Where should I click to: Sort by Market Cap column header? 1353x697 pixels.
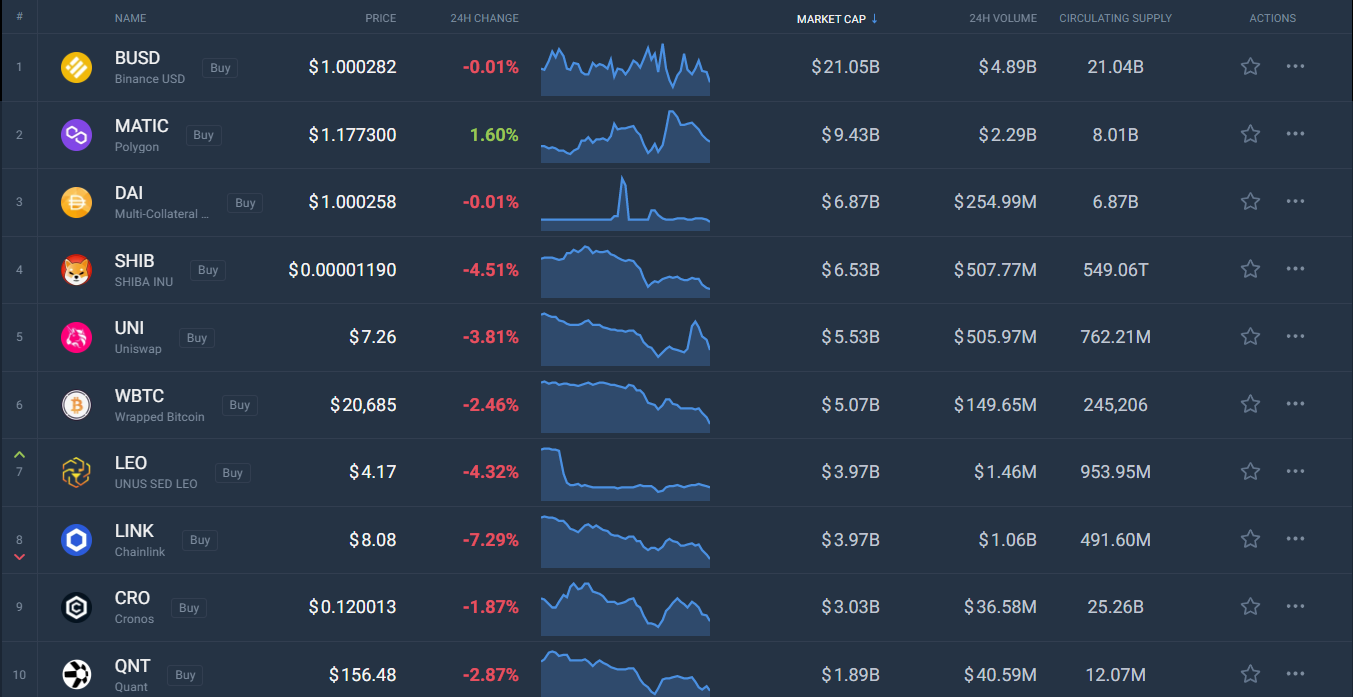(x=837, y=18)
